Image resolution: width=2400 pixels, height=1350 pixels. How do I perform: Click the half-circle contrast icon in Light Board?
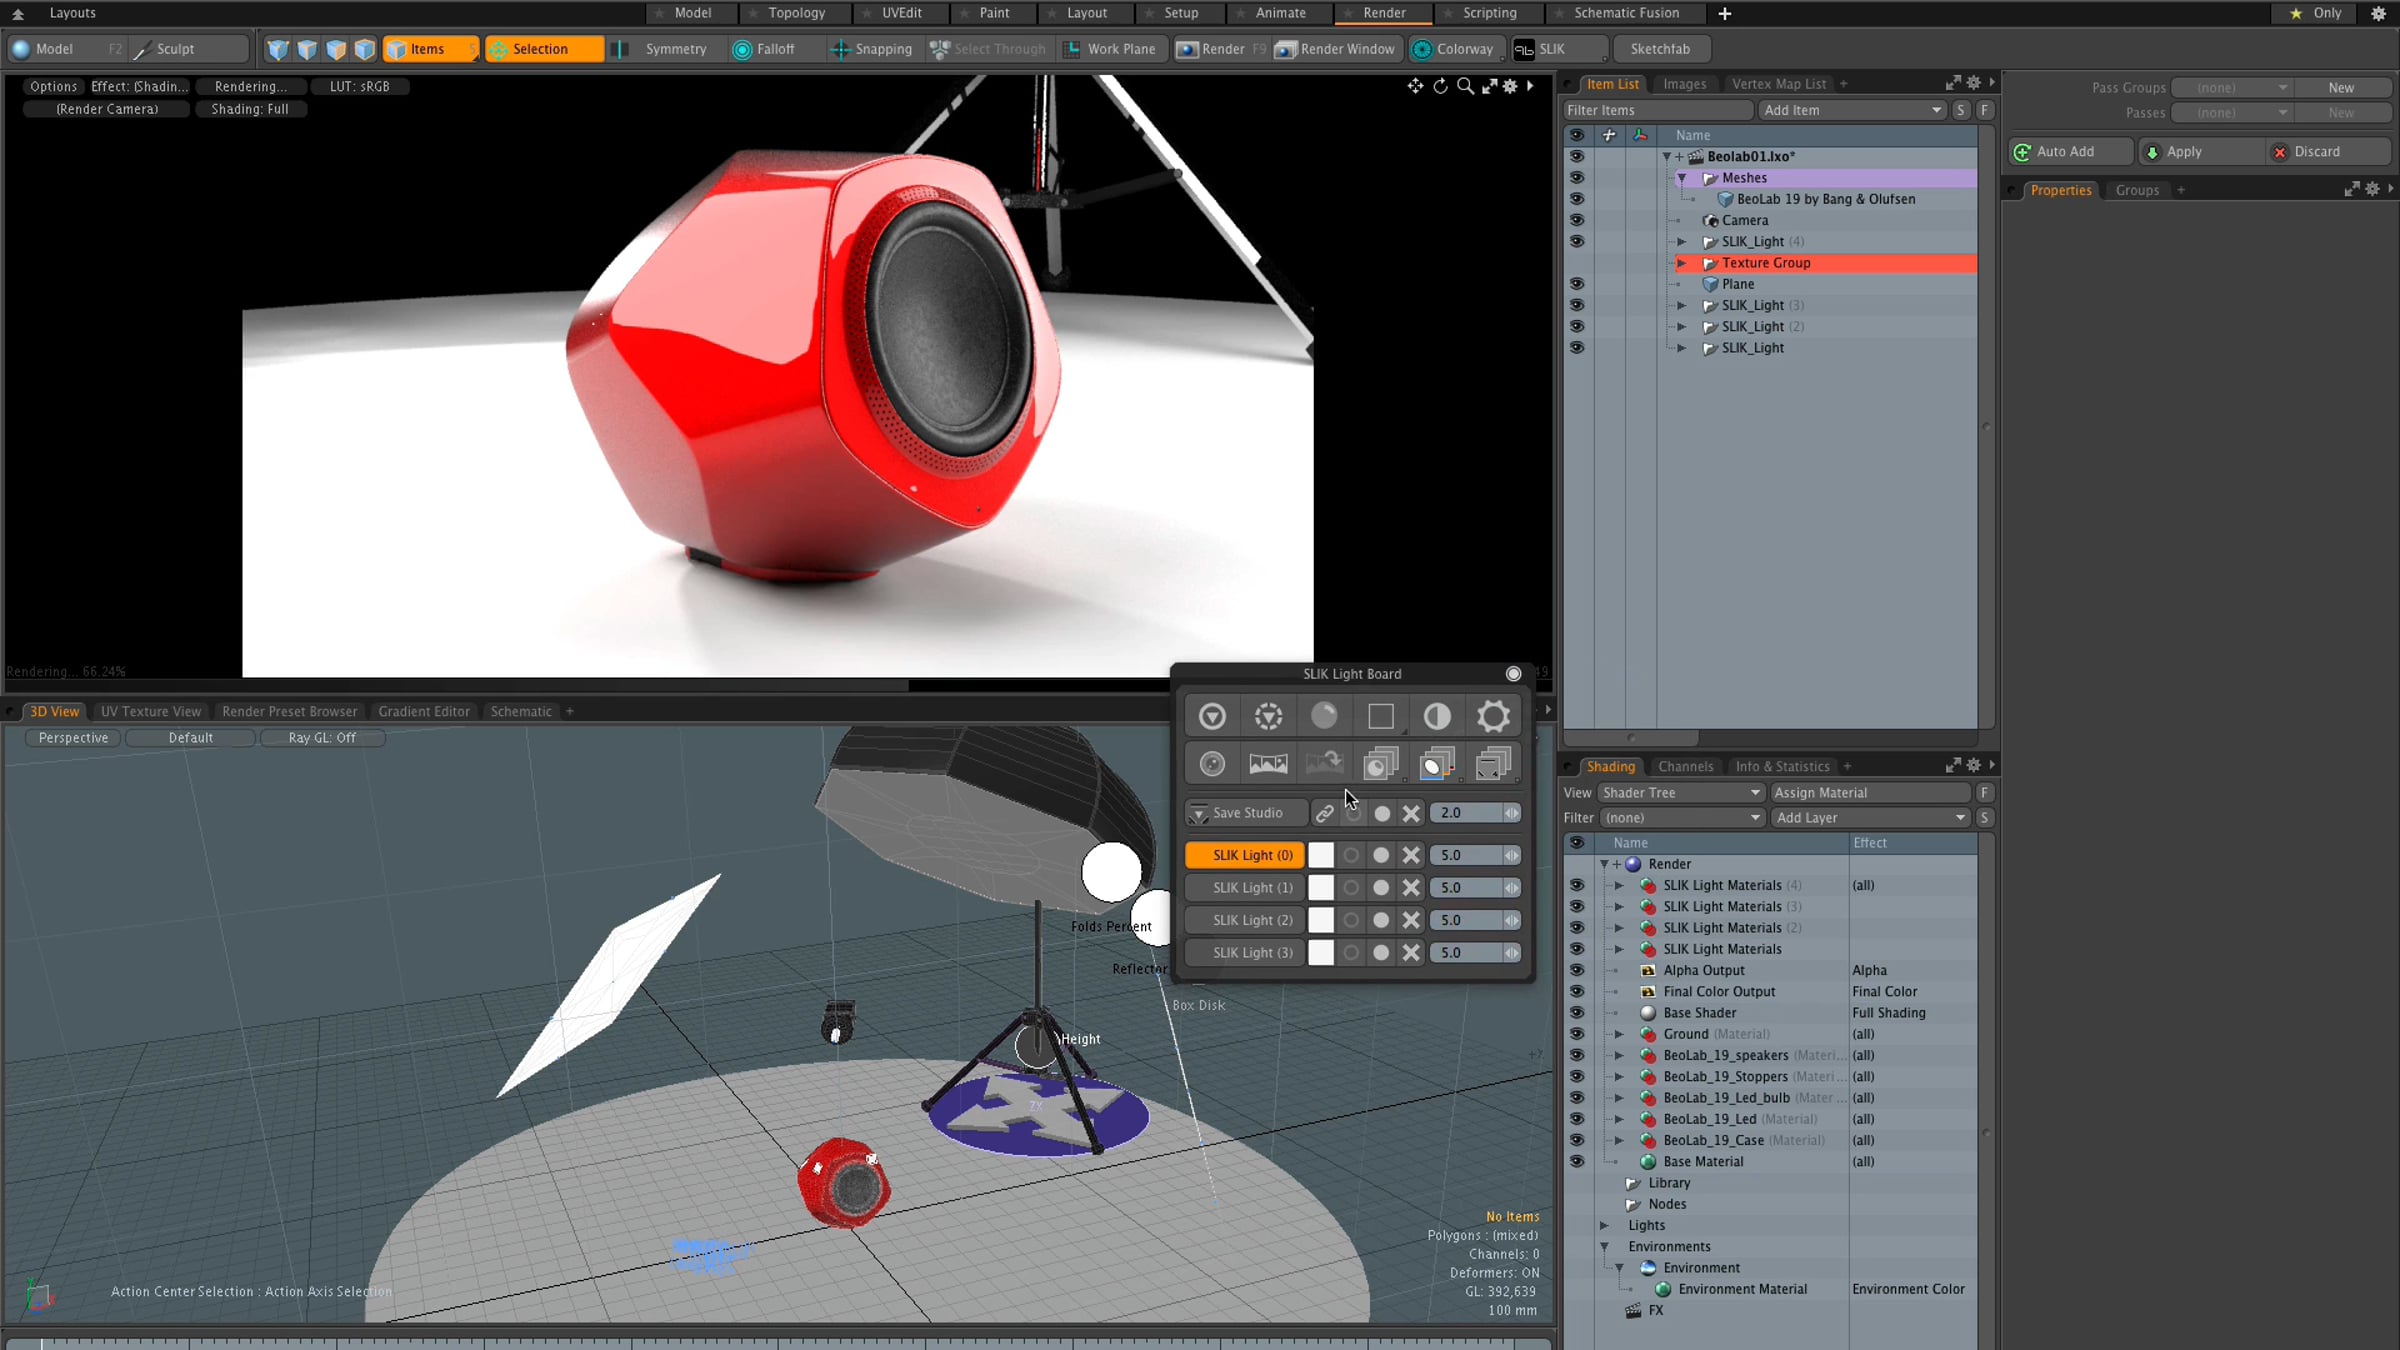tap(1437, 716)
